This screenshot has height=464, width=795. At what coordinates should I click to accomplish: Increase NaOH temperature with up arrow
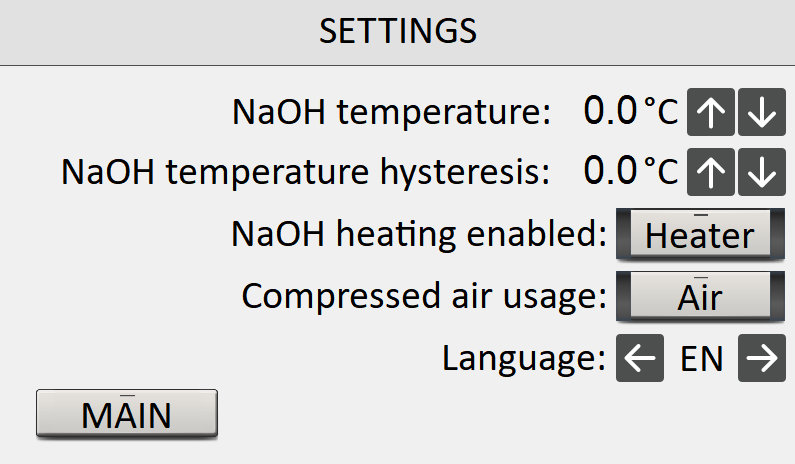[711, 113]
